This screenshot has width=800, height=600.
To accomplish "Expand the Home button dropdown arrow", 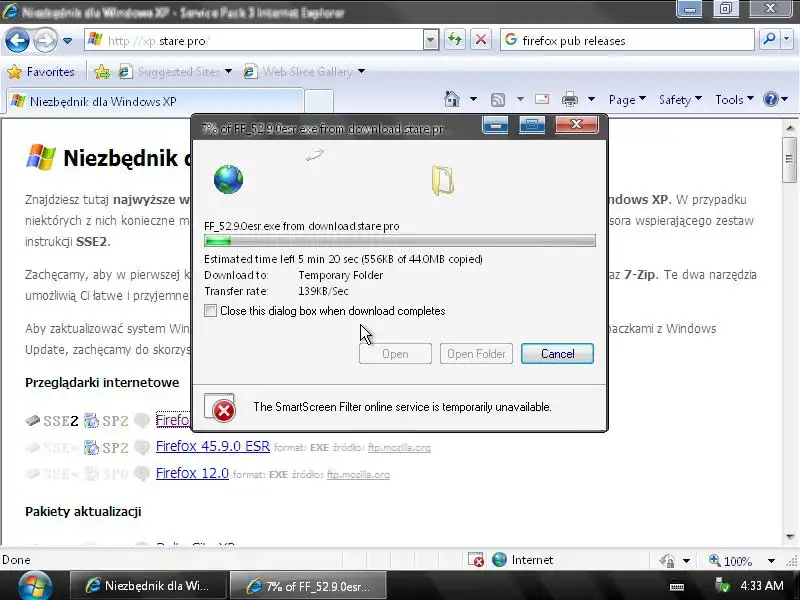I will tap(473, 99).
